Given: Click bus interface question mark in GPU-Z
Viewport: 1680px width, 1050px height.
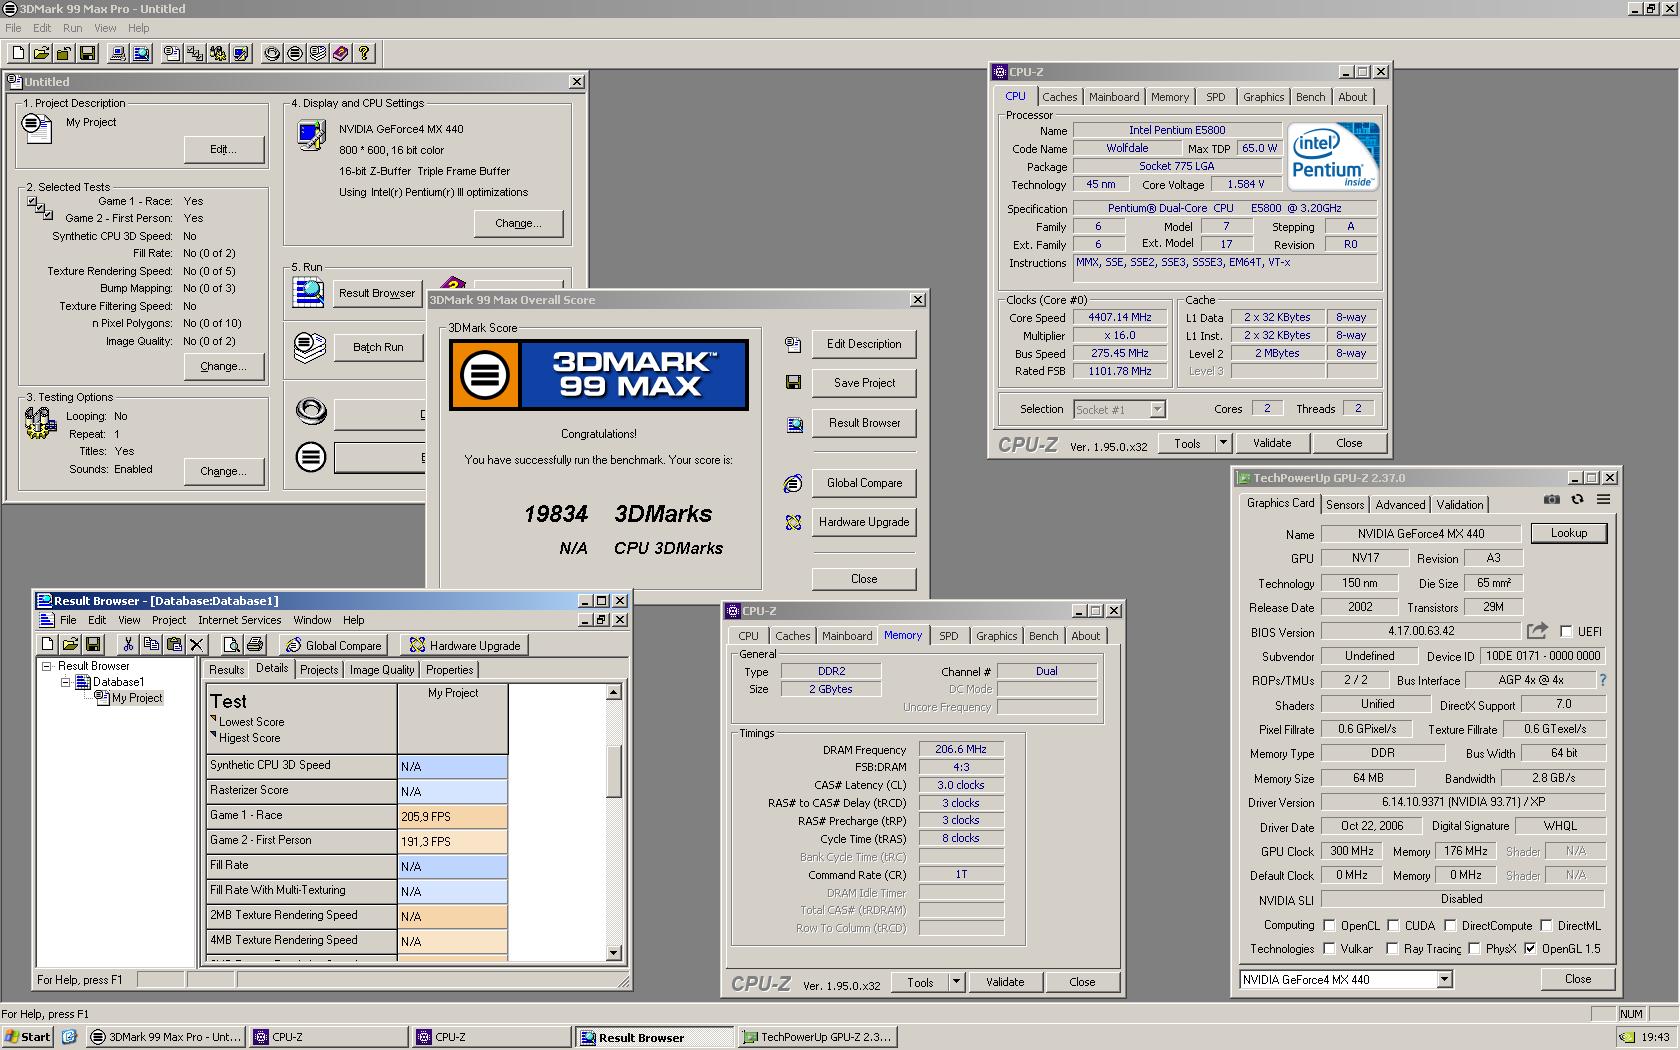Looking at the screenshot, I should click(1603, 680).
